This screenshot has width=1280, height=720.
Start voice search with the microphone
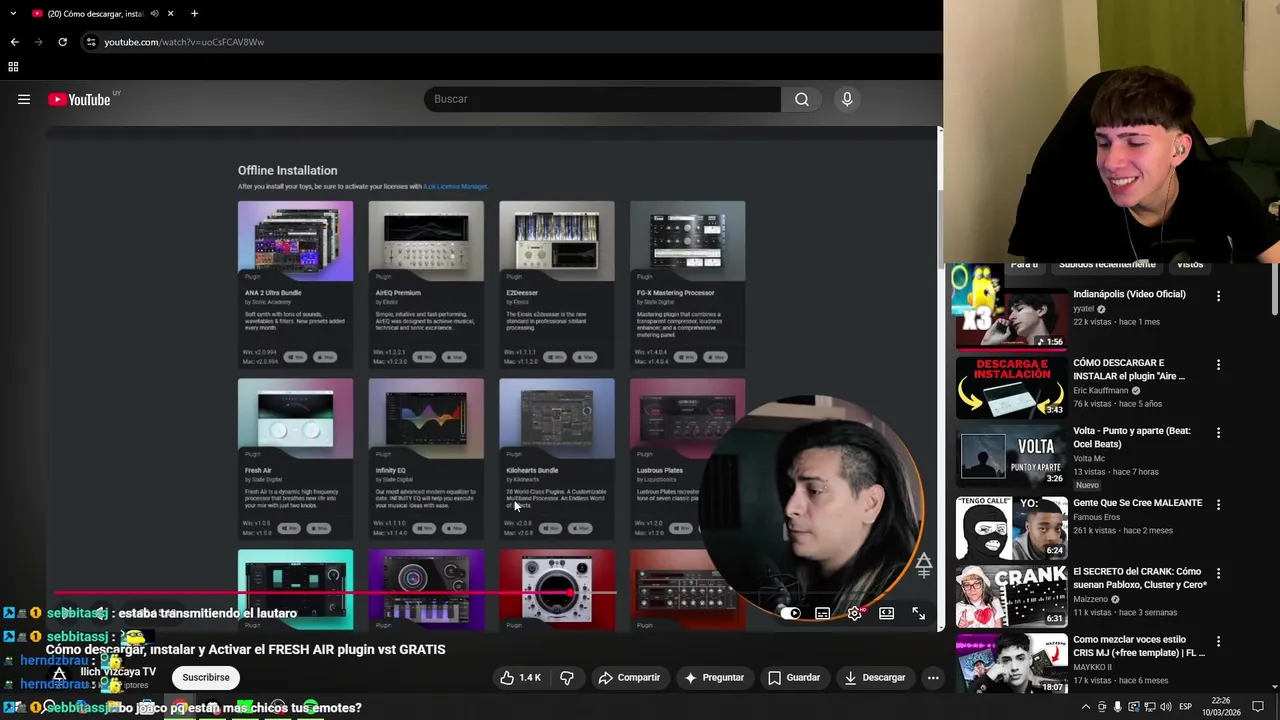point(847,99)
